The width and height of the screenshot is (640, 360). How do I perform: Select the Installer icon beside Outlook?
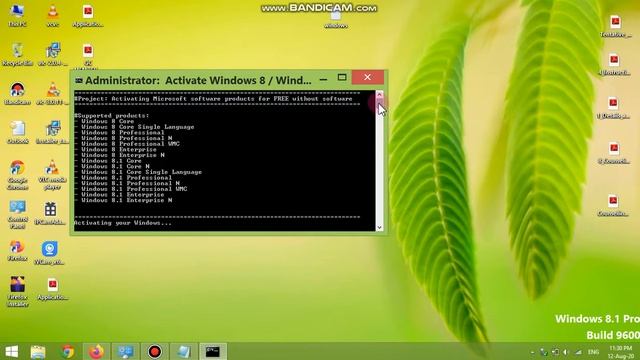pos(52,132)
